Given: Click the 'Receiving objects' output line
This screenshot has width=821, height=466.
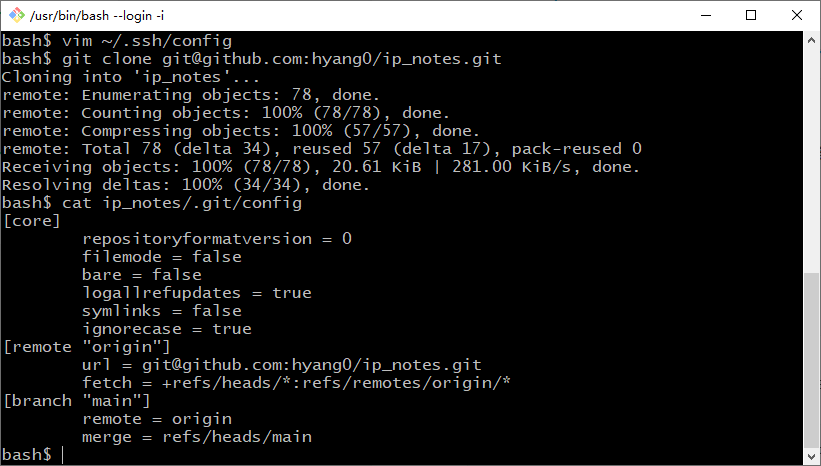Looking at the screenshot, I should pyautogui.click(x=321, y=167).
